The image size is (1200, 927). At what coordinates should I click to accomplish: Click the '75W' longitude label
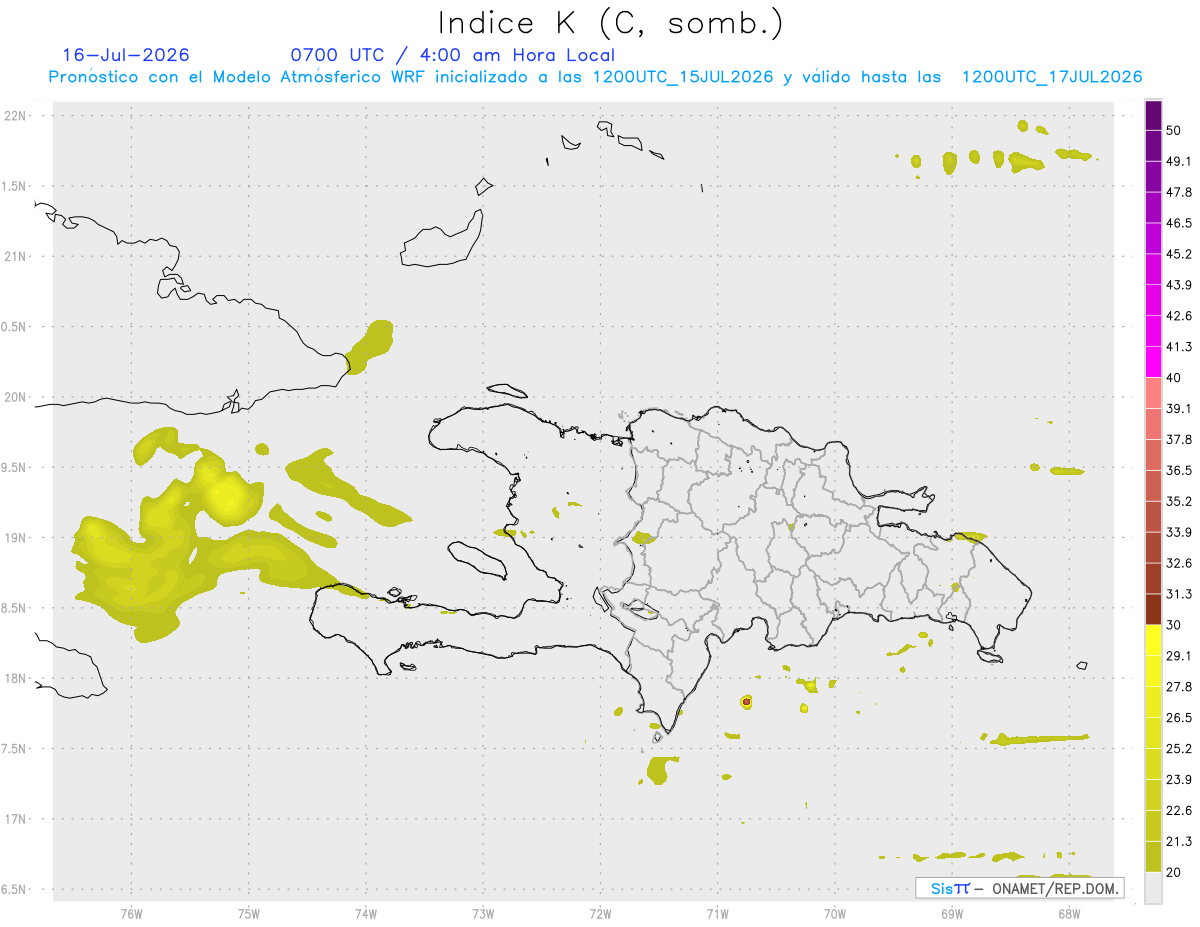249,914
